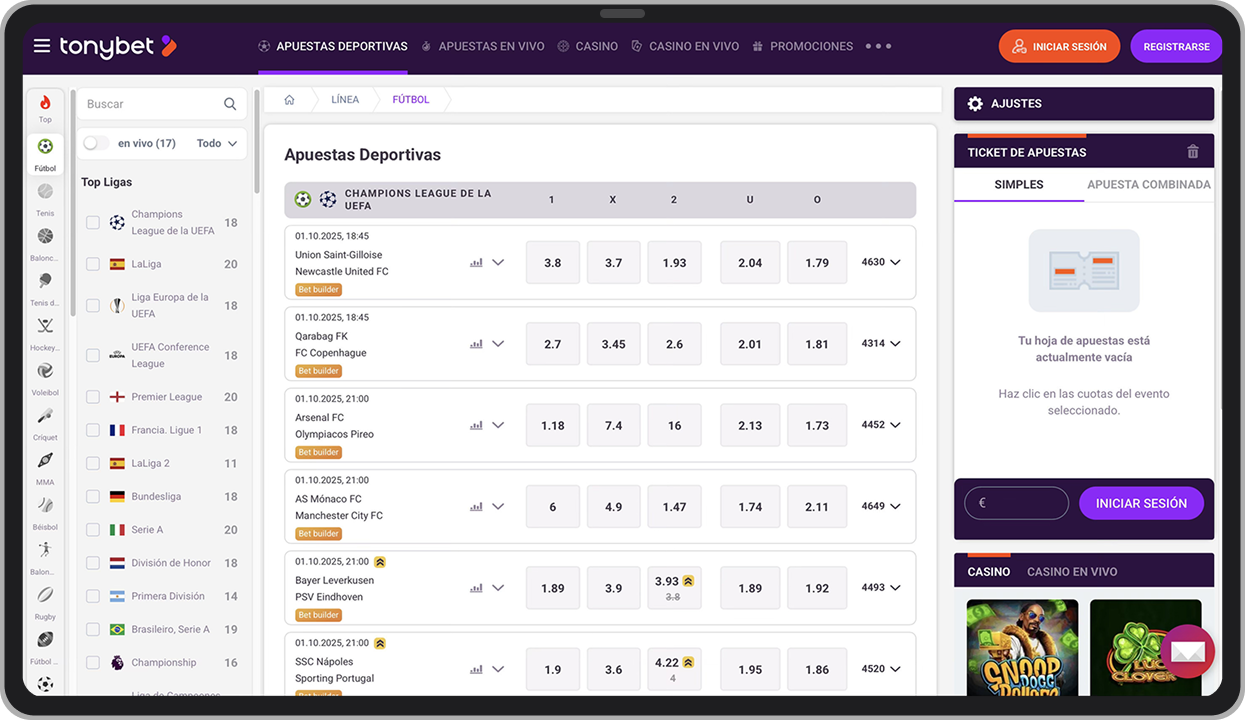Screen dimensions: 1245x720
Task: Open the Promociones nav tab
Action: point(802,46)
